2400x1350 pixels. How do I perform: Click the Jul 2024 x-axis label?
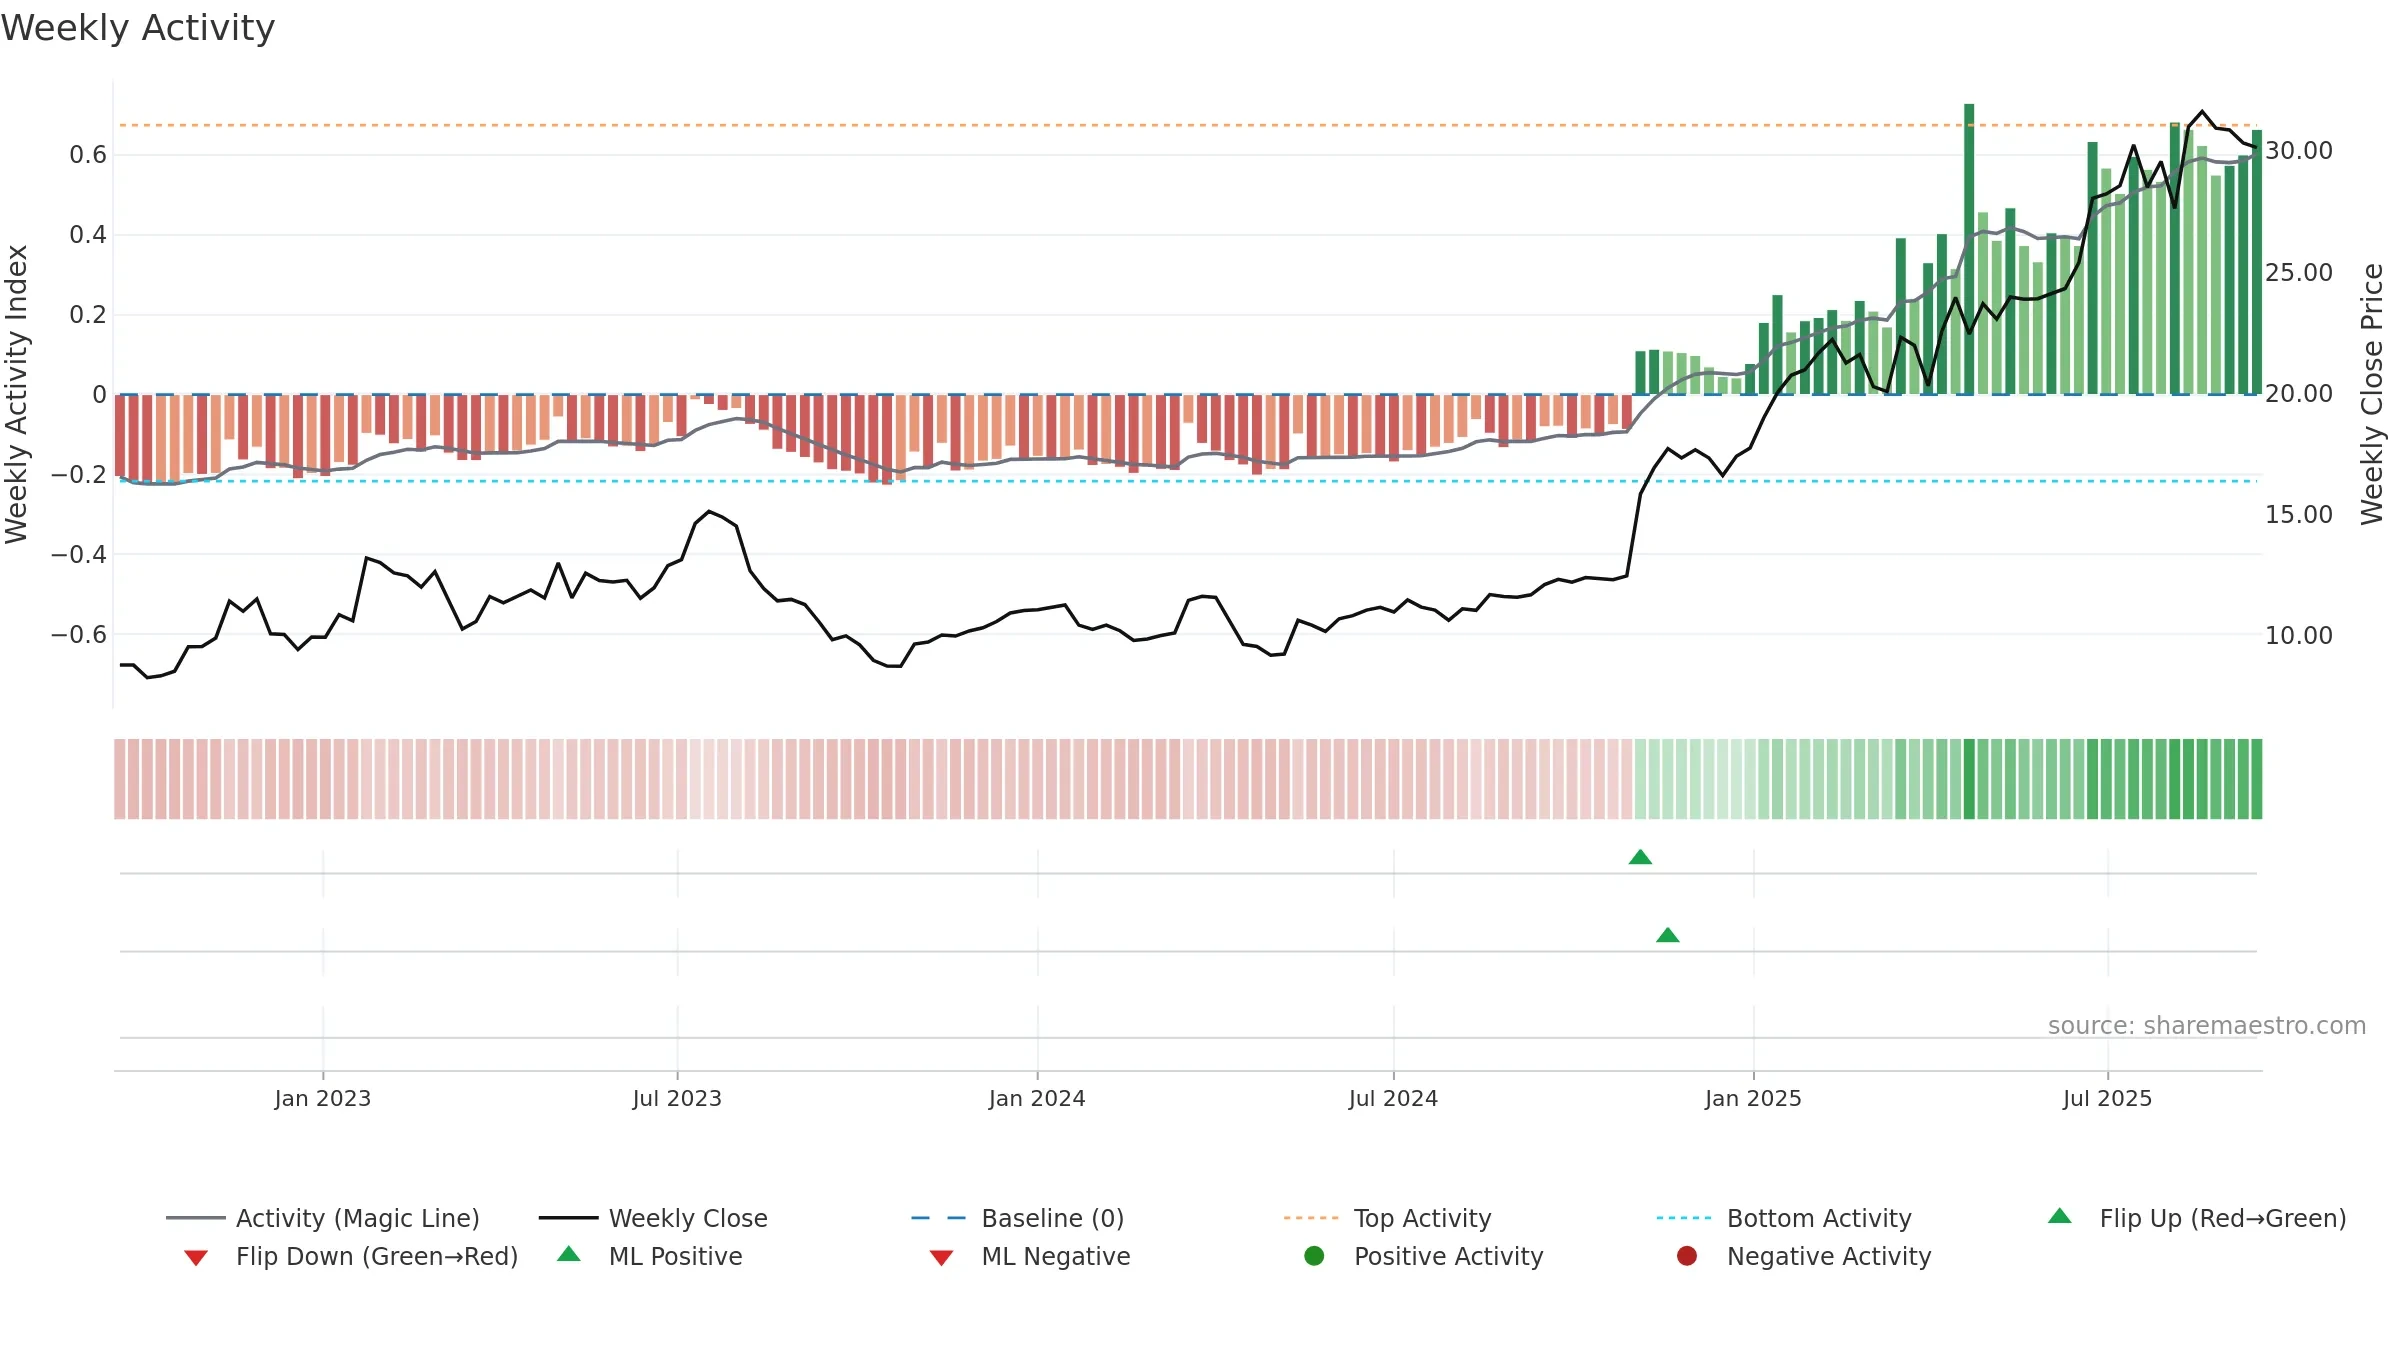[1393, 1099]
